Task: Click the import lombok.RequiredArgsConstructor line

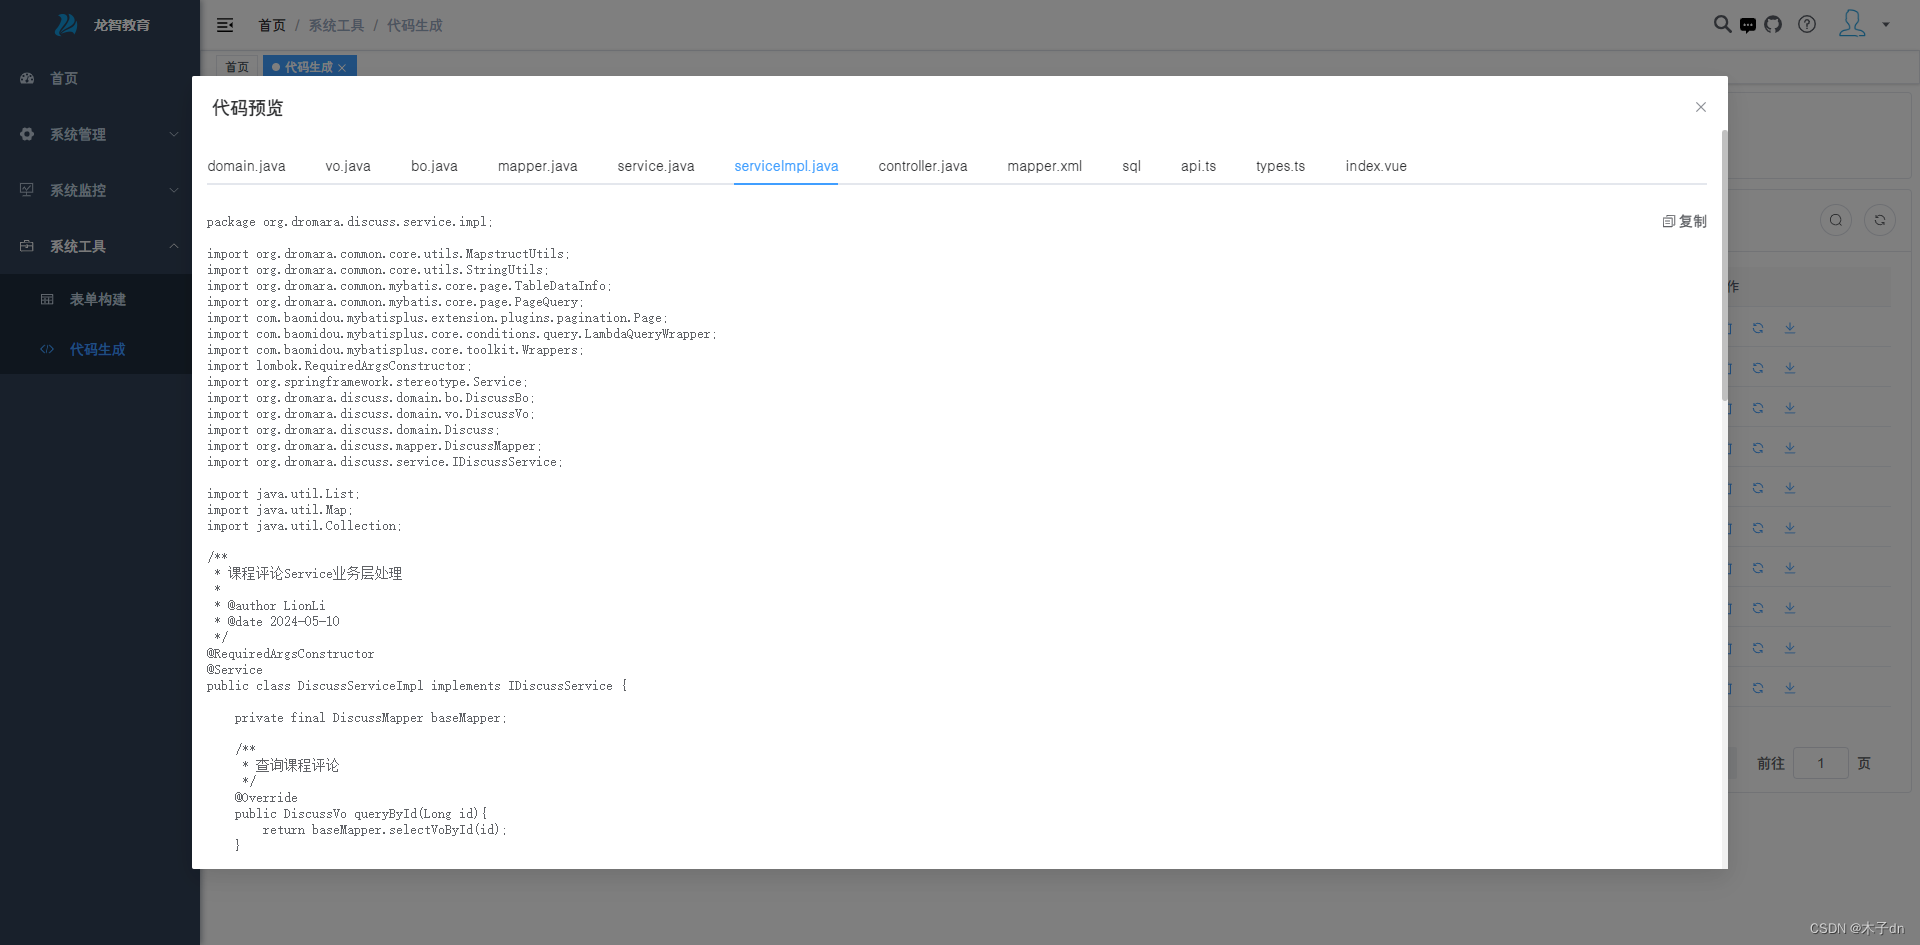Action: (339, 366)
